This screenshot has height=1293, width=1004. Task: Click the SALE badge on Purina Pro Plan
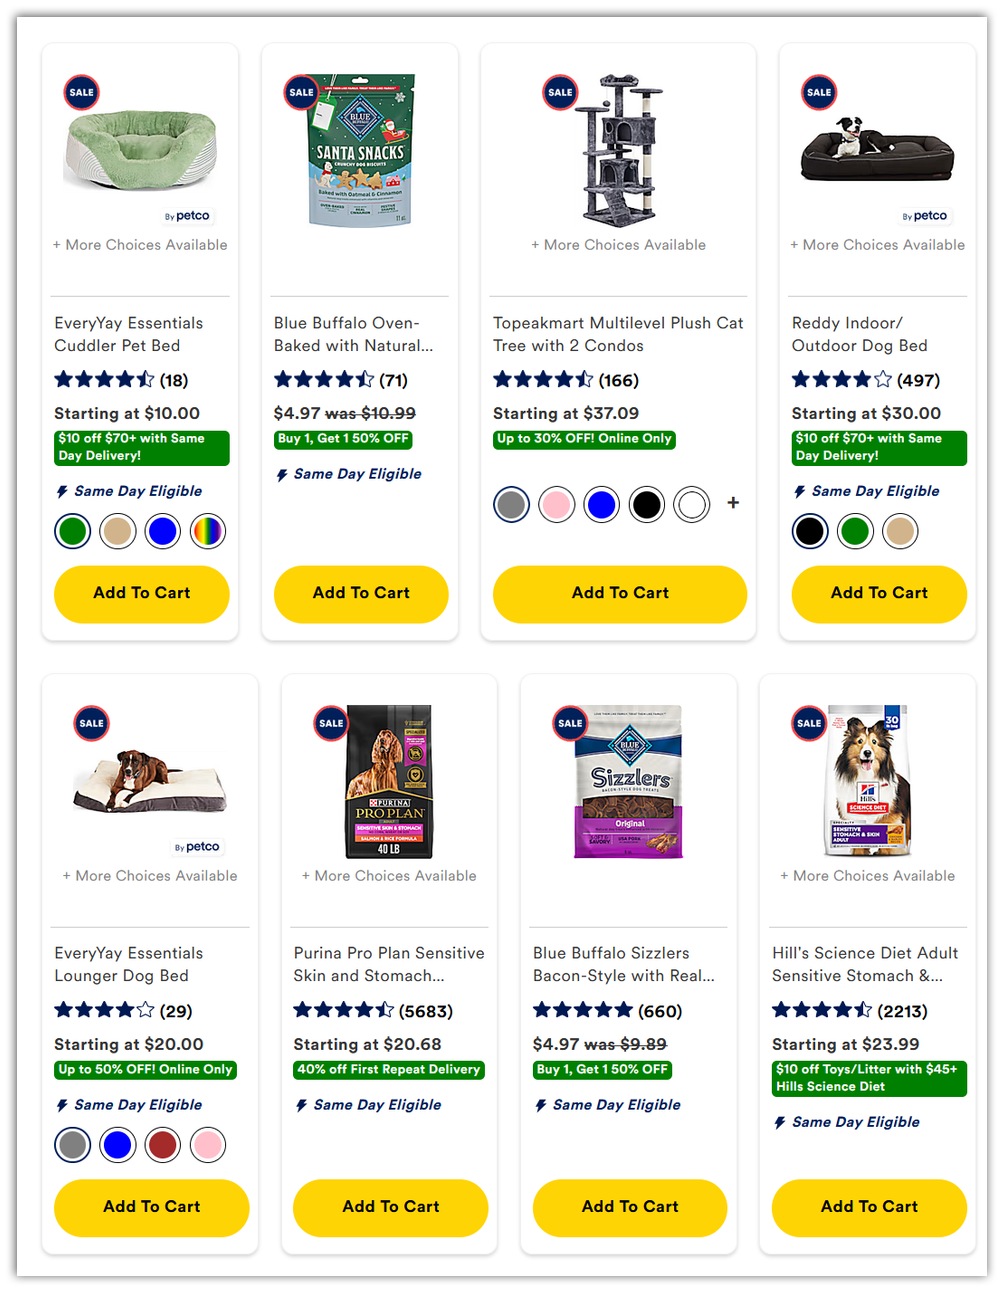331,723
